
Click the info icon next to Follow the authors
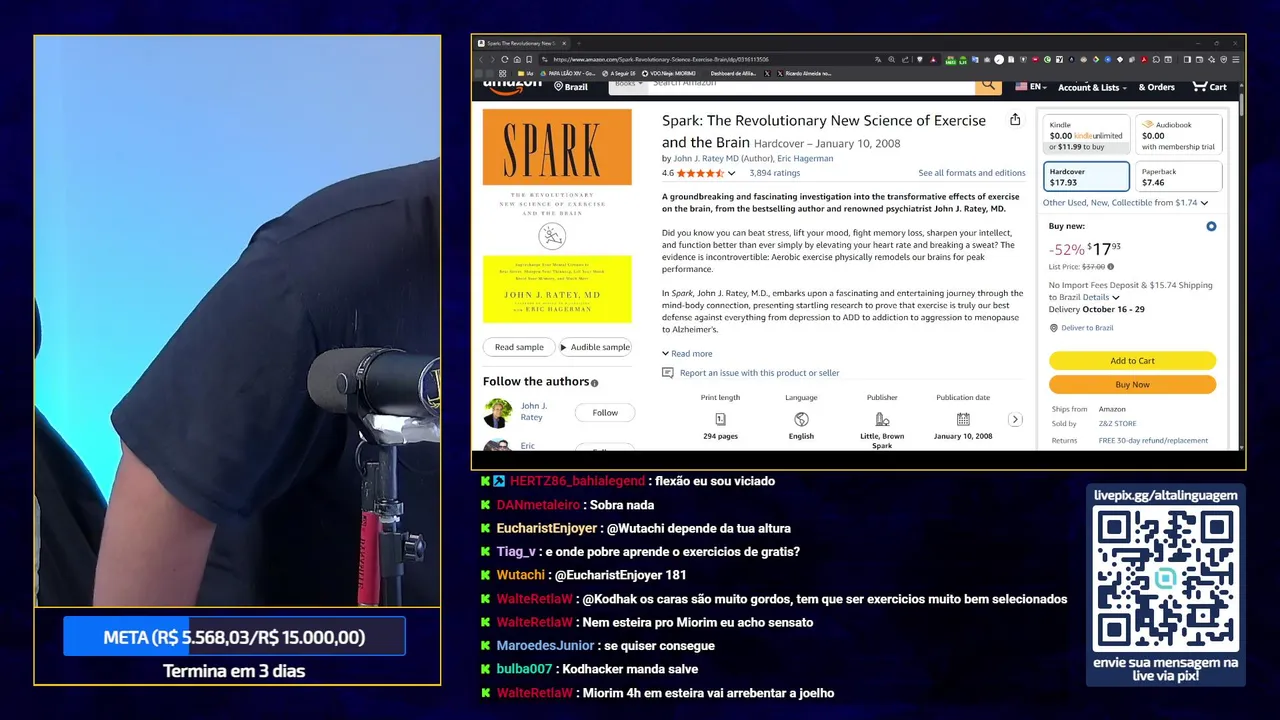coord(594,383)
